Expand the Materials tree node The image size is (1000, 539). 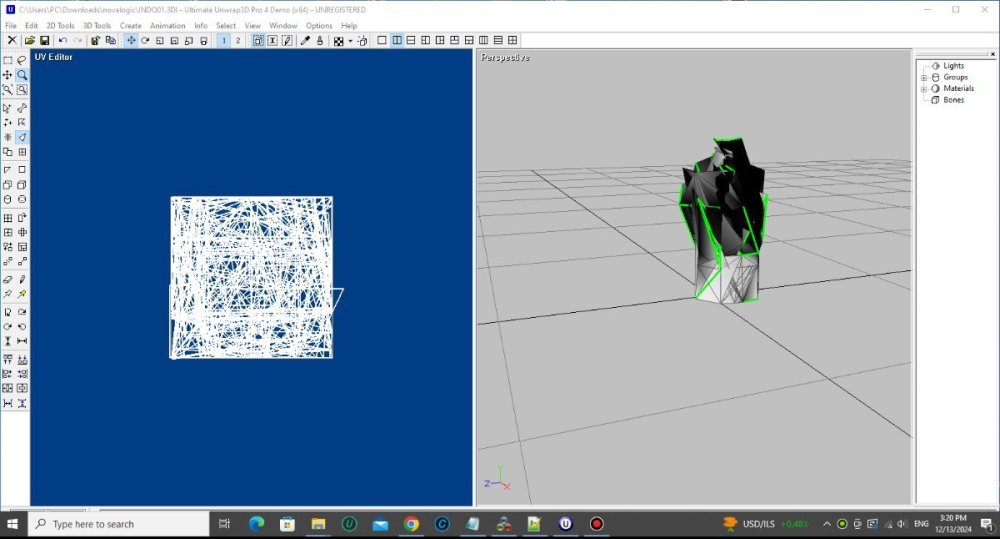(x=924, y=89)
